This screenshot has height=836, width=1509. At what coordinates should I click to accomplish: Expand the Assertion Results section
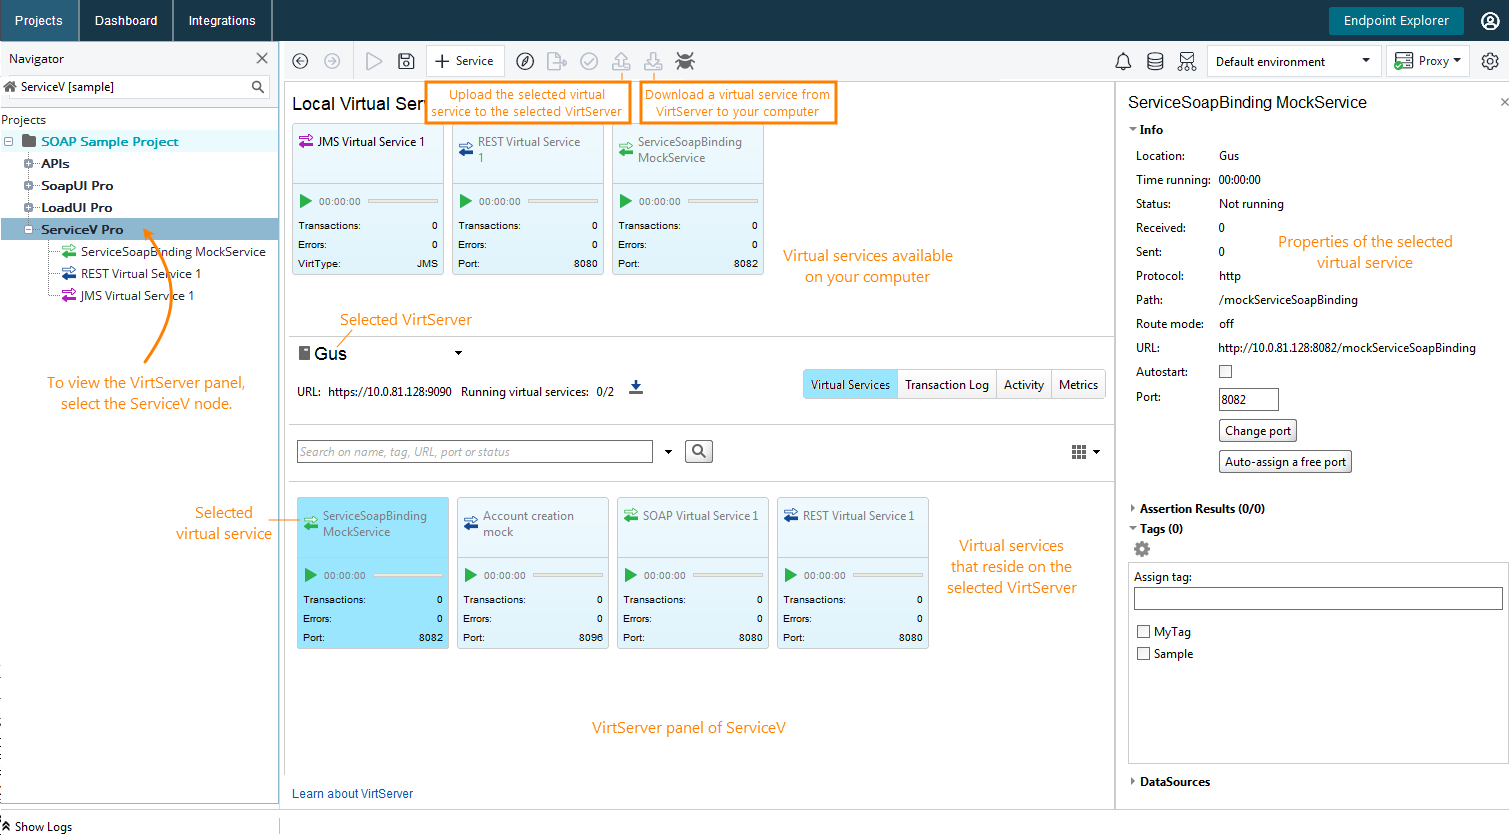point(1133,509)
